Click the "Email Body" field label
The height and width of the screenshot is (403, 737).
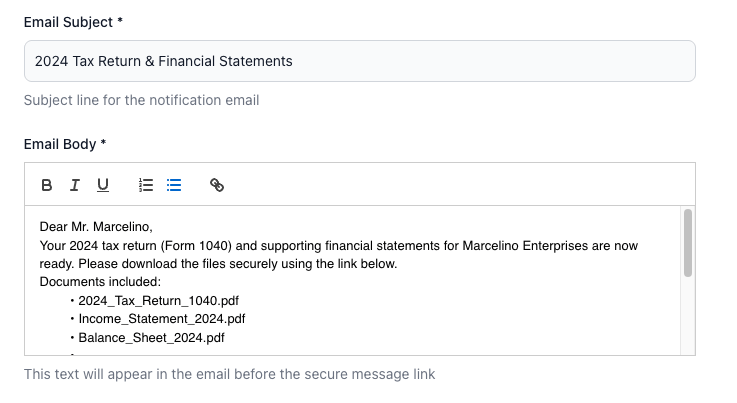pos(61,144)
